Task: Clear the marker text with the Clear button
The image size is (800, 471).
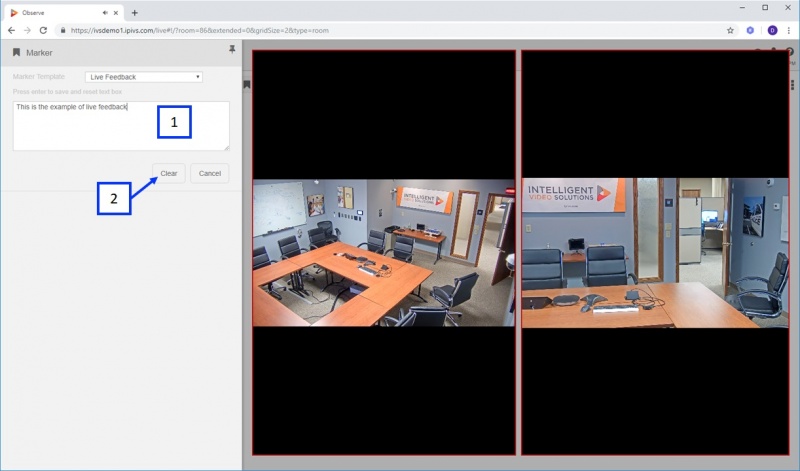Action: point(168,173)
